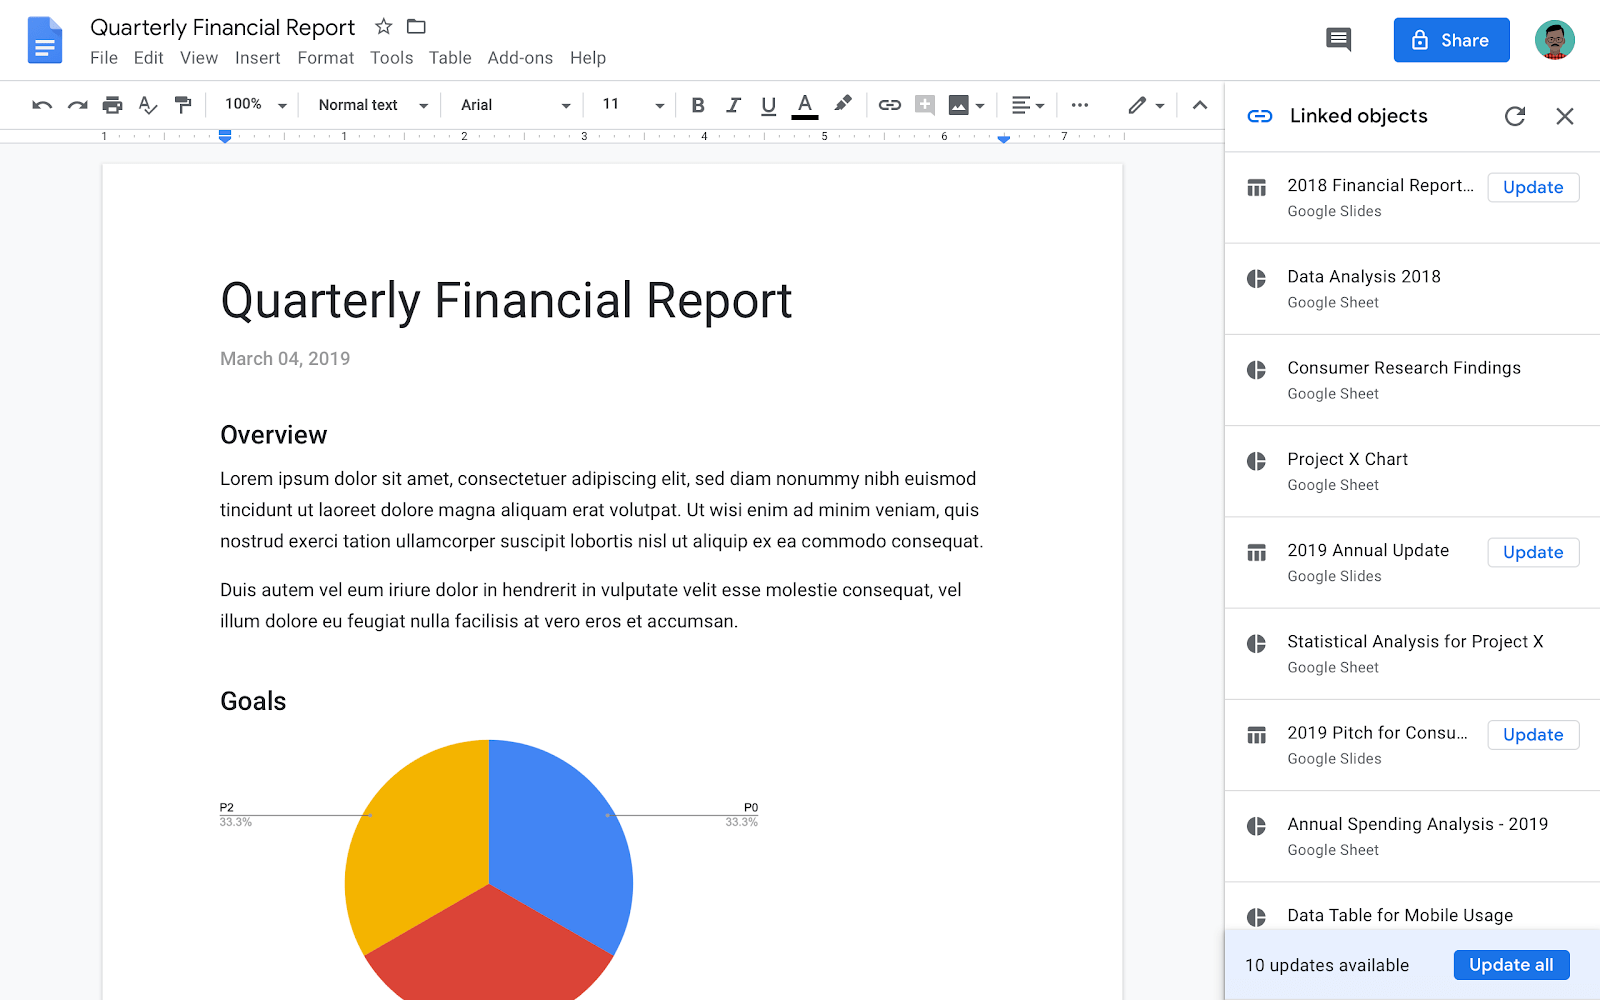Image resolution: width=1600 pixels, height=1000 pixels.
Task: Open comment history
Action: coord(1337,40)
